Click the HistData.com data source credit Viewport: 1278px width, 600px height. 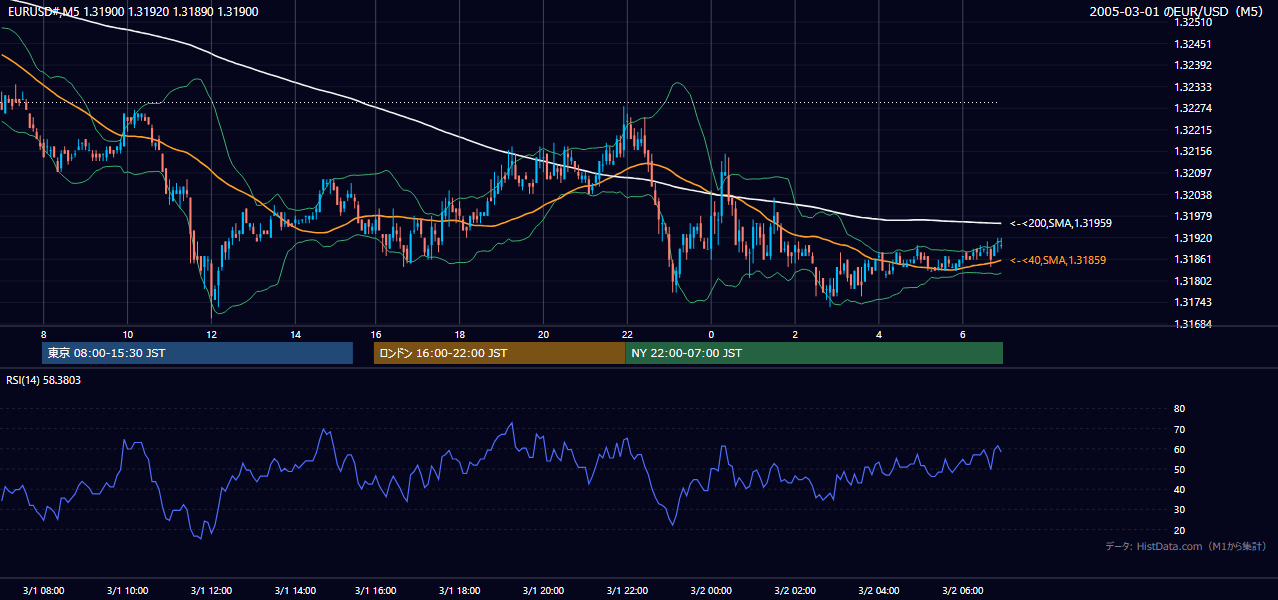tap(1186, 546)
